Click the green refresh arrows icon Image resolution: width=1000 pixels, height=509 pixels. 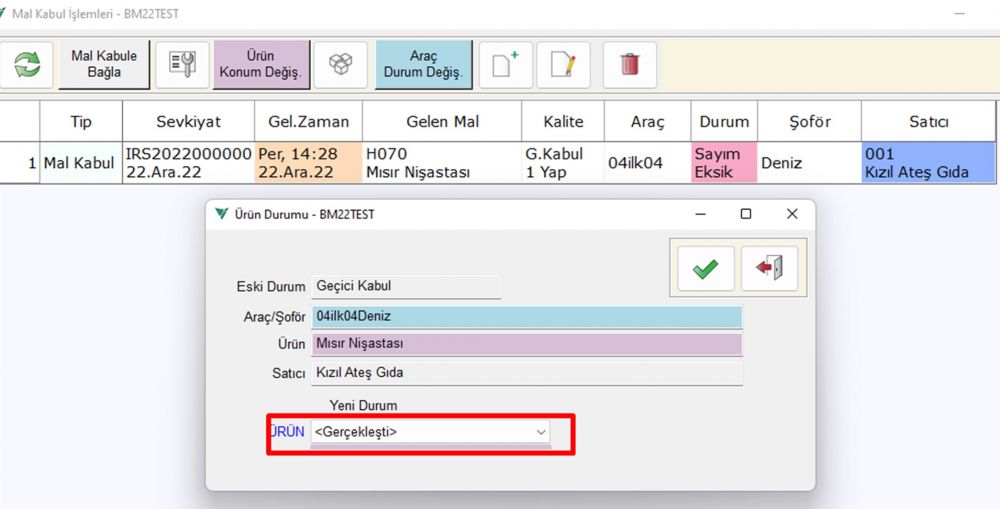coord(28,65)
